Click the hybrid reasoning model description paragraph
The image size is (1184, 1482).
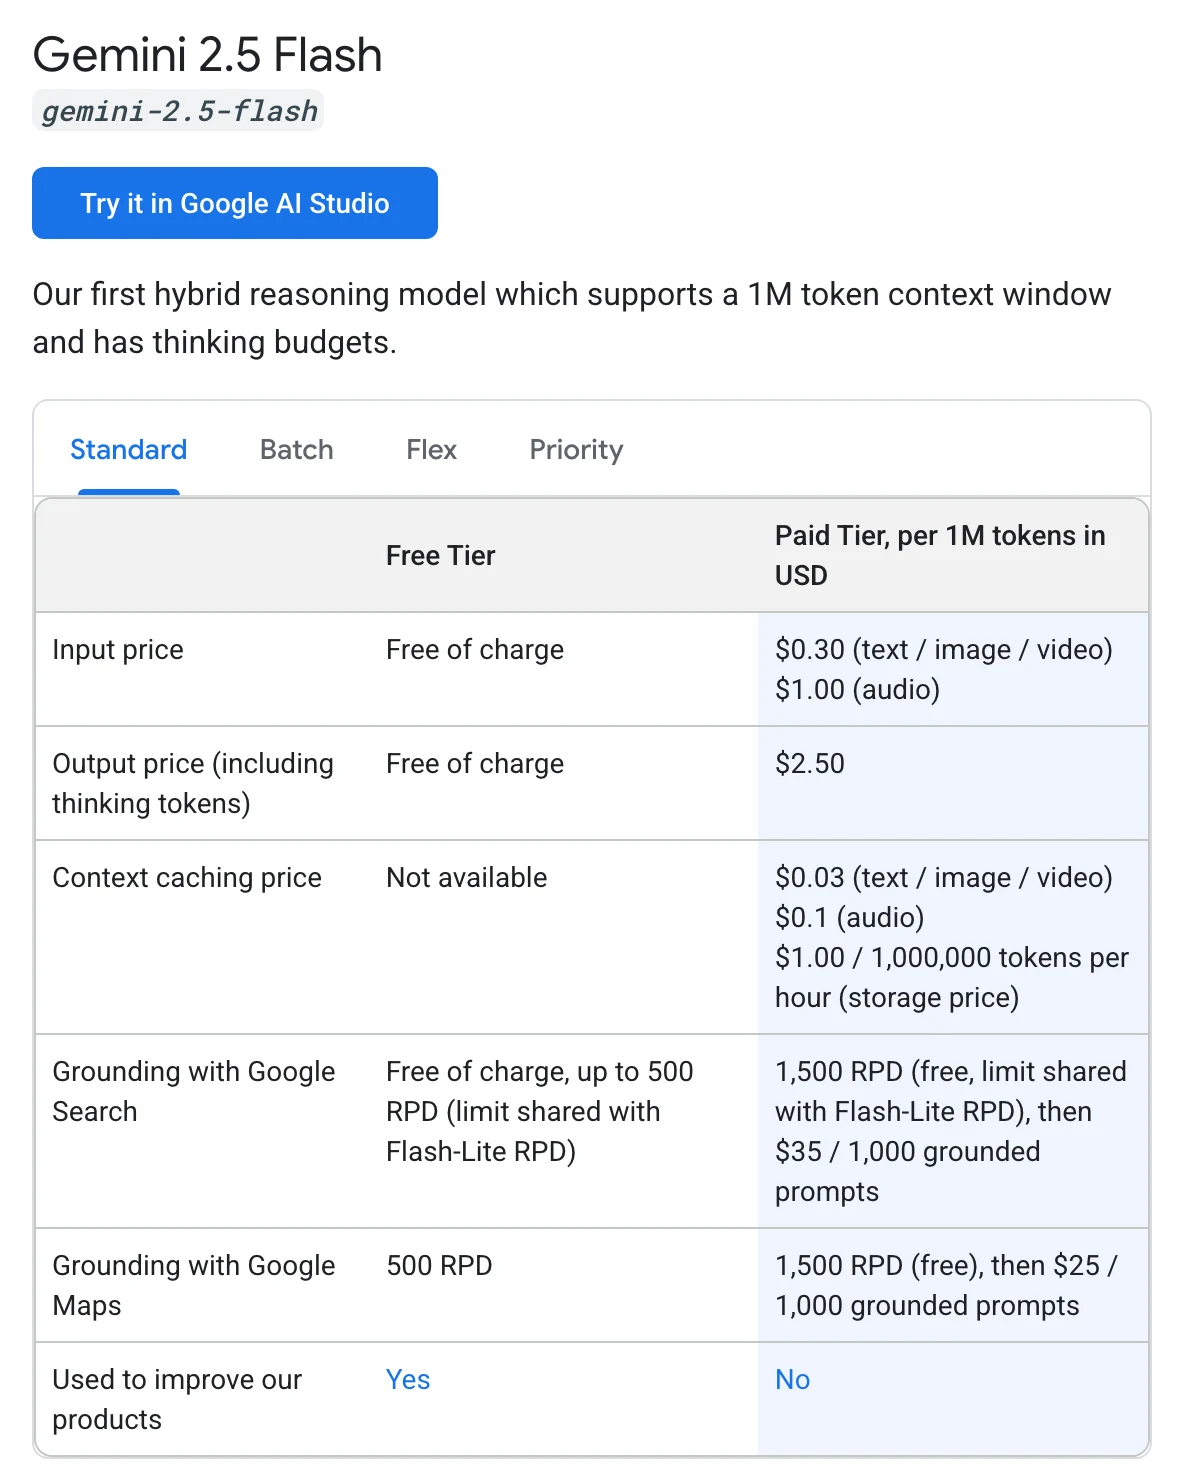point(572,319)
